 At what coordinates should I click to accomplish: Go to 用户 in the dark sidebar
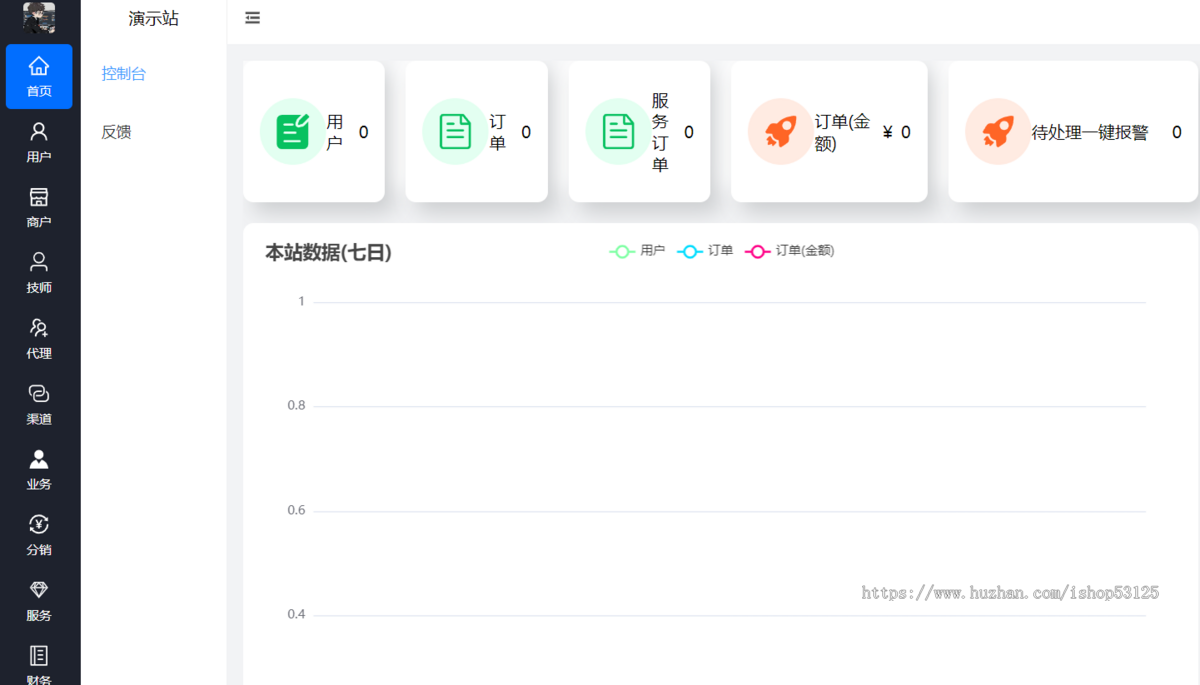39,142
